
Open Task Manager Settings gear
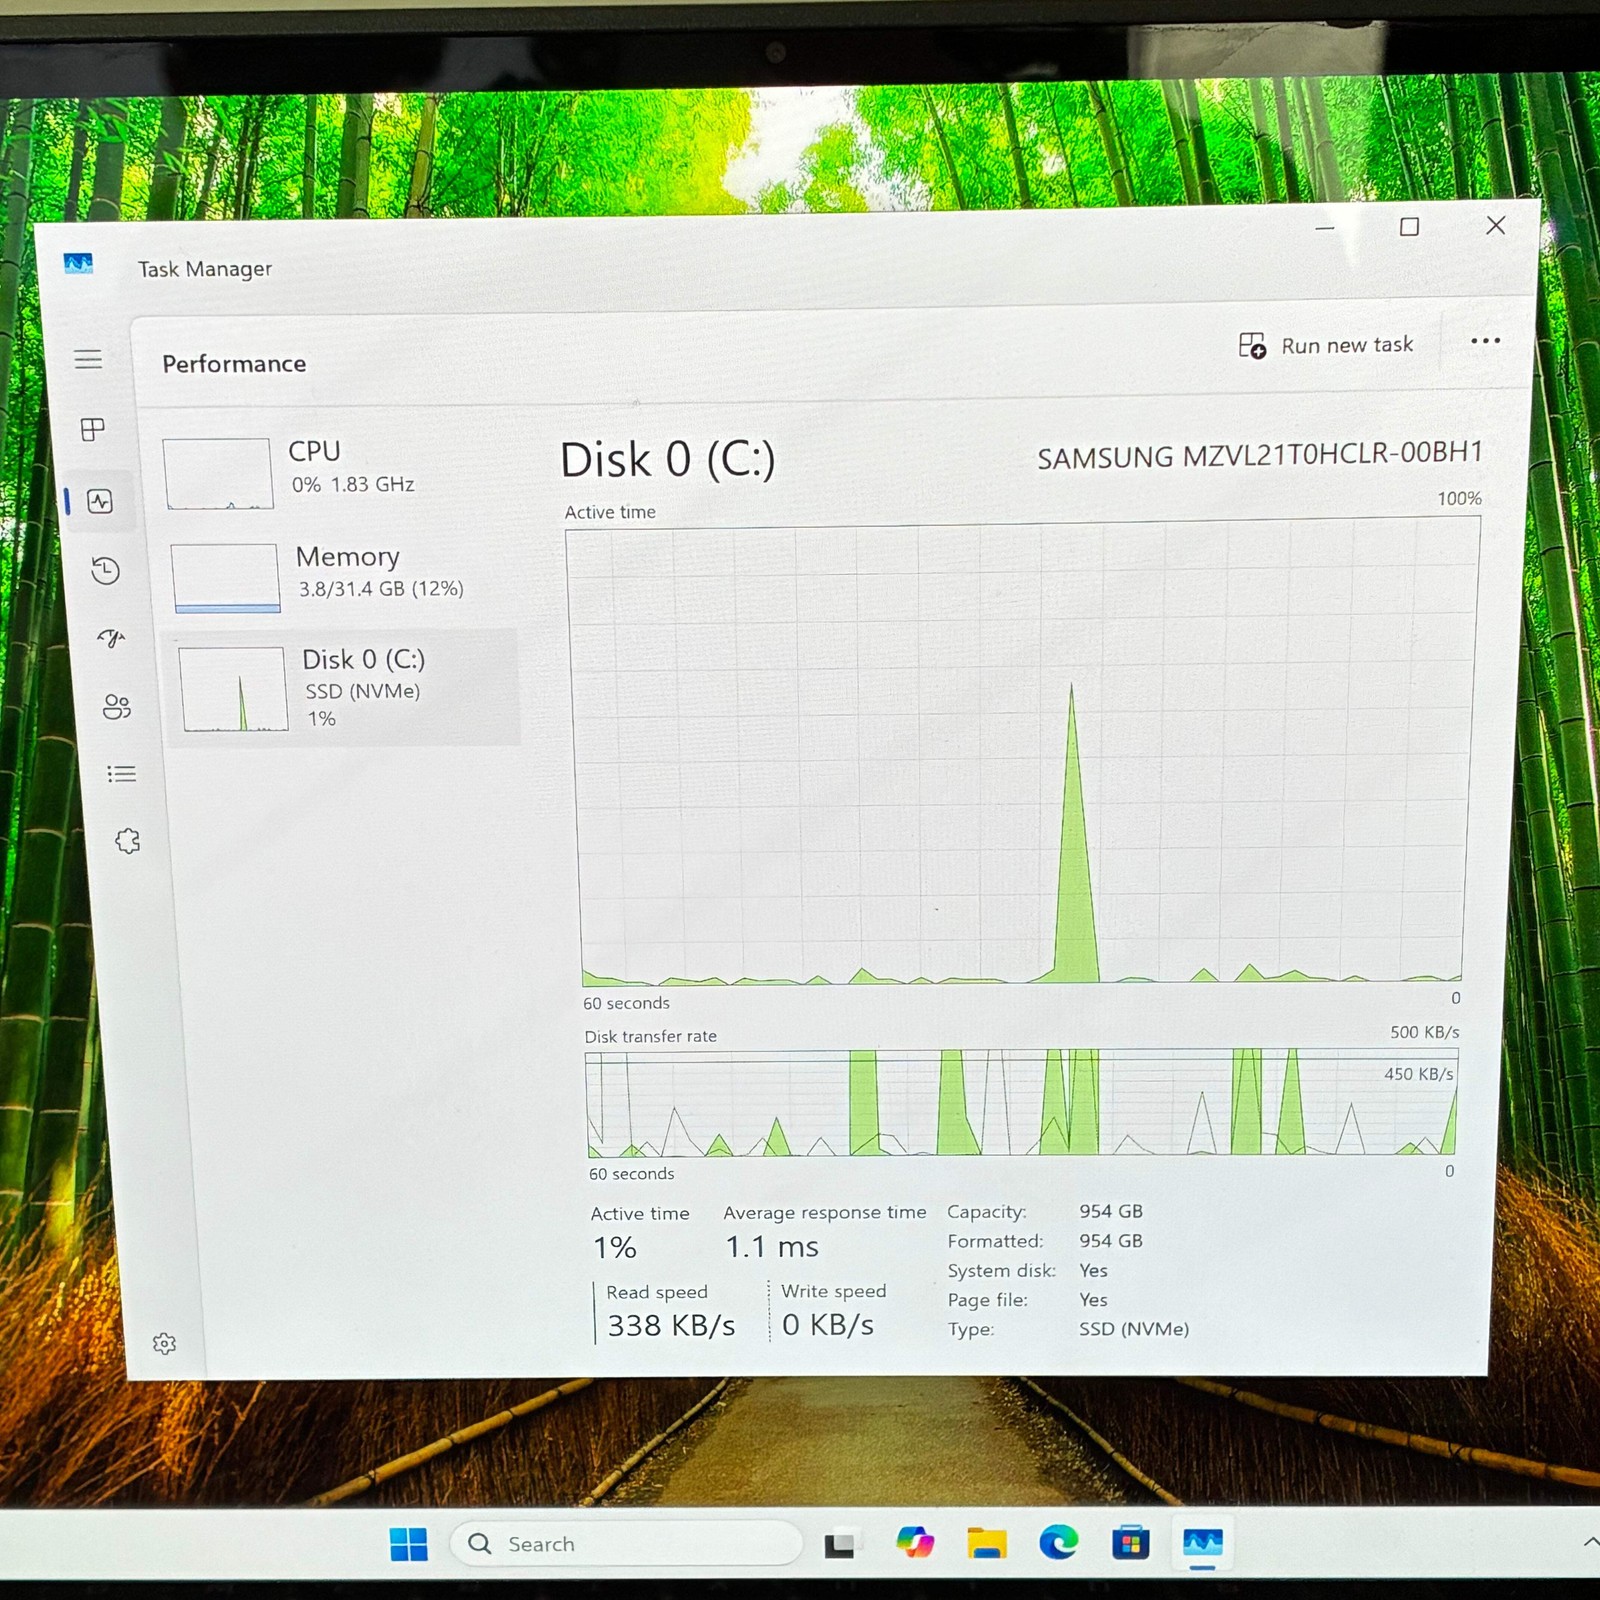pos(164,1344)
